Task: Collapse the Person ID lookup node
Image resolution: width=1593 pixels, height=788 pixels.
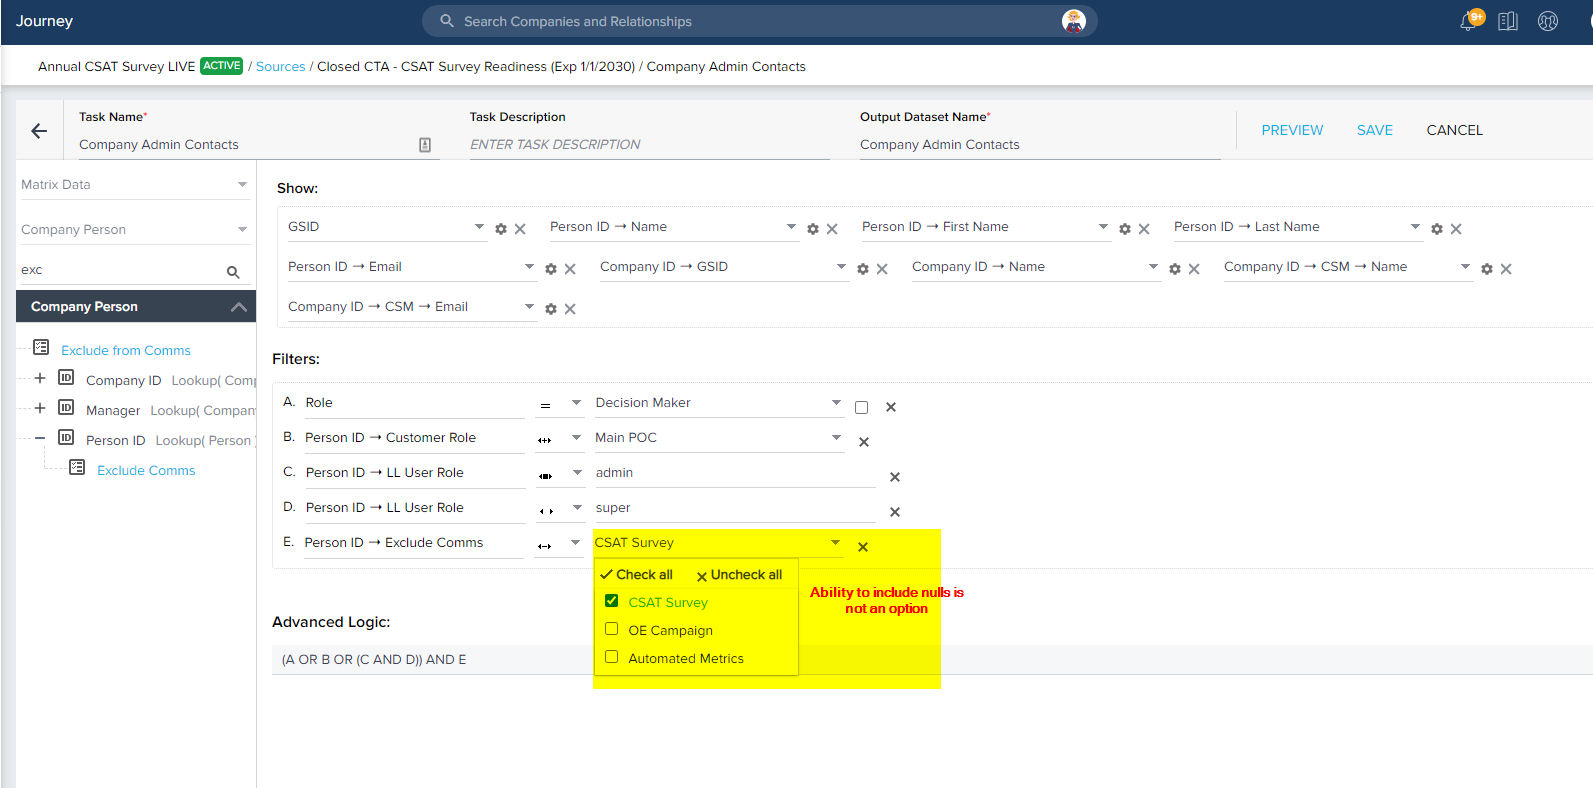Action: click(40, 438)
